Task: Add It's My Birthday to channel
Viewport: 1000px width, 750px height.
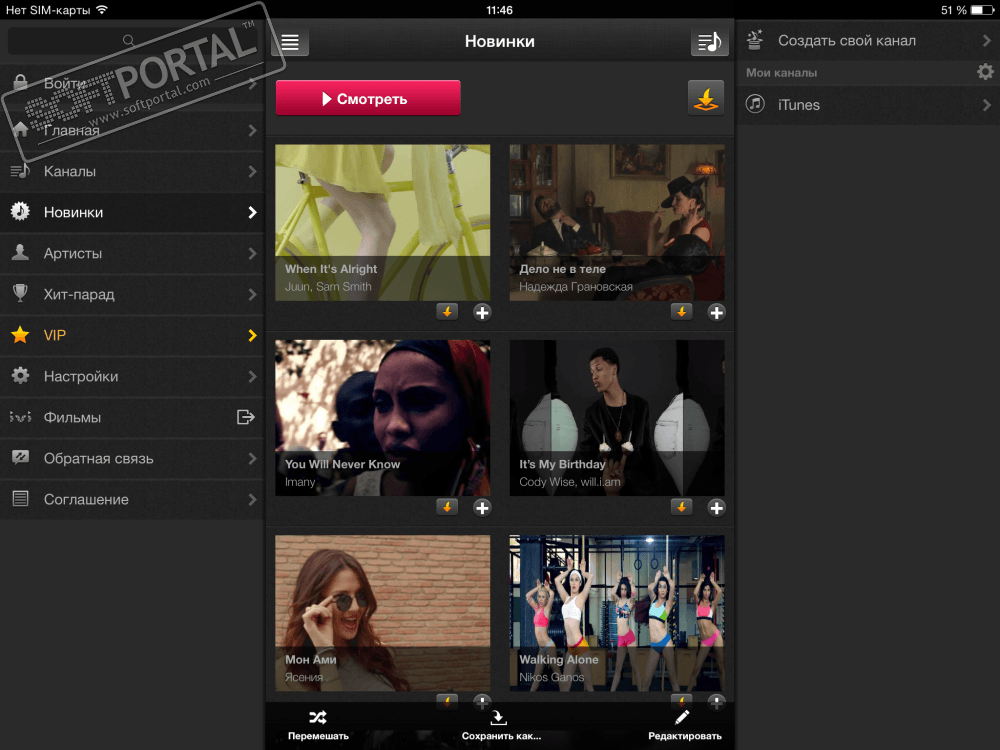Action: pos(716,508)
